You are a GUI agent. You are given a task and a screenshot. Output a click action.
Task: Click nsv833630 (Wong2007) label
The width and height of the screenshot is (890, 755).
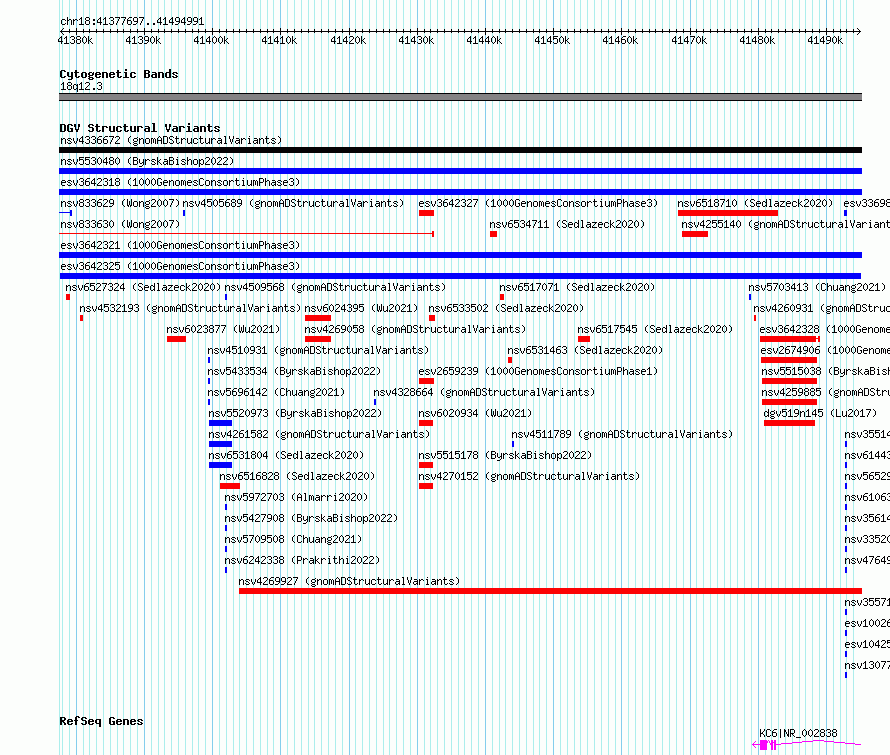pyautogui.click(x=120, y=224)
